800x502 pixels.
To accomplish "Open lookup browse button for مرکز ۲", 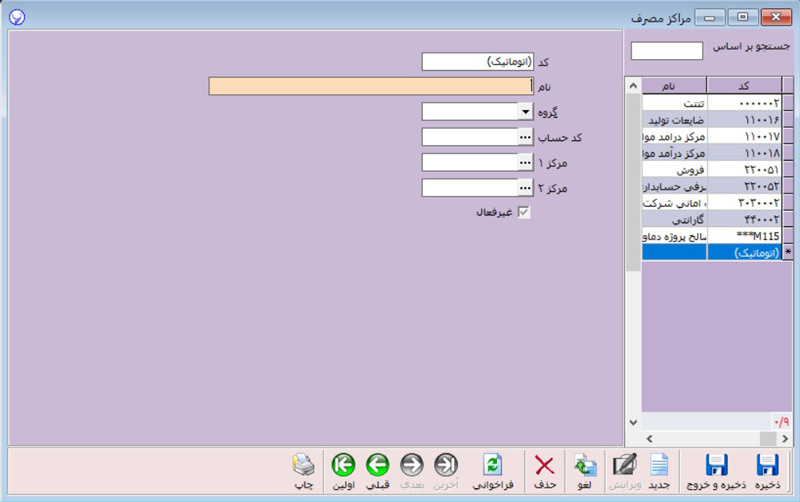I will [525, 187].
